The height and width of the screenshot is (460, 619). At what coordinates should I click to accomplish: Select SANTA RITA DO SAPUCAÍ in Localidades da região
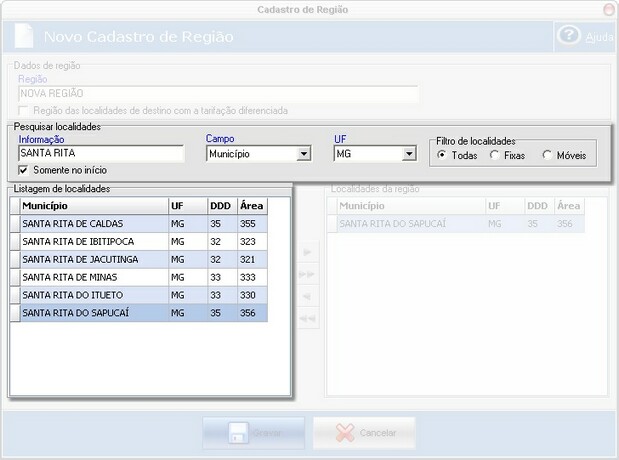pyautogui.click(x=456, y=223)
